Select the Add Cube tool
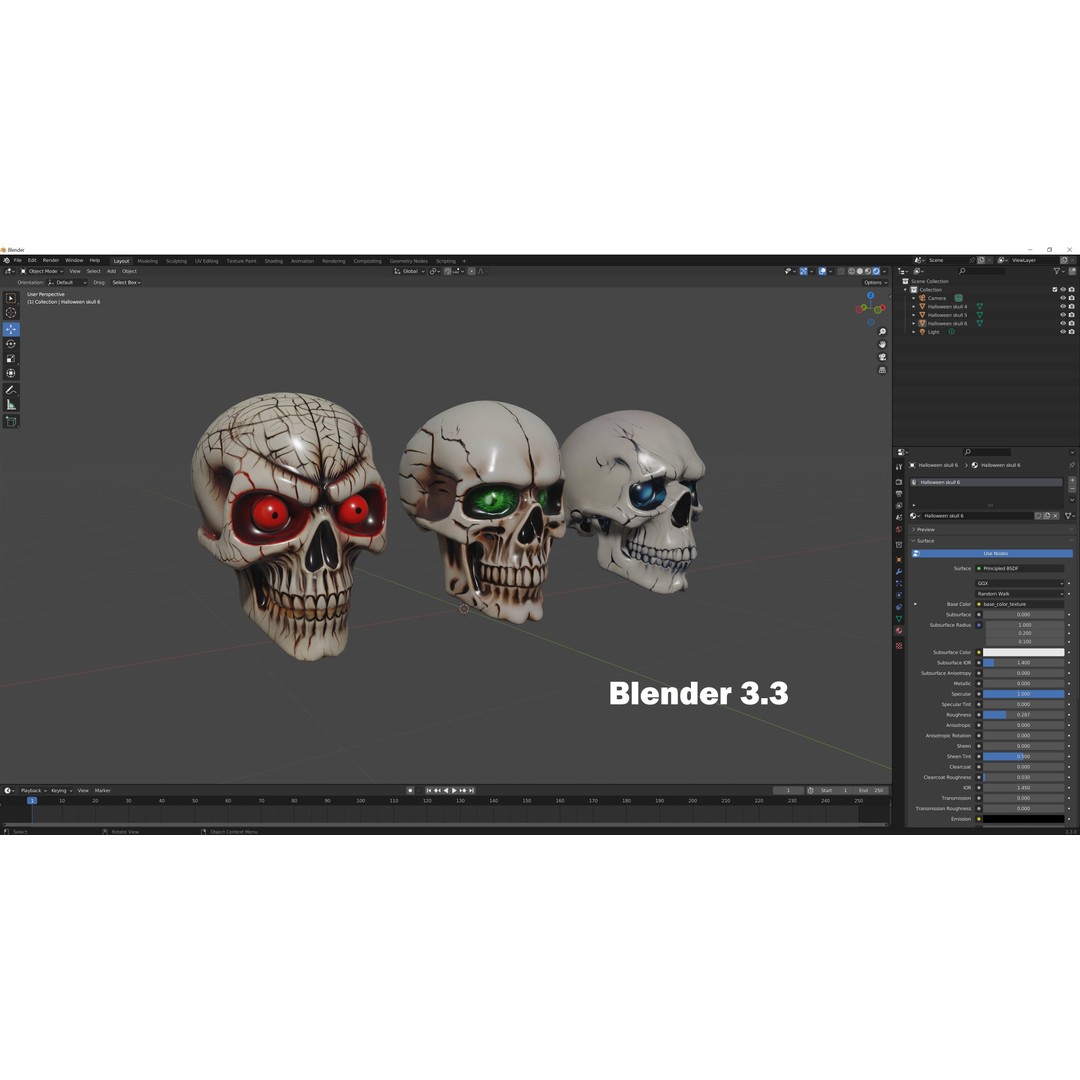 click(x=11, y=421)
